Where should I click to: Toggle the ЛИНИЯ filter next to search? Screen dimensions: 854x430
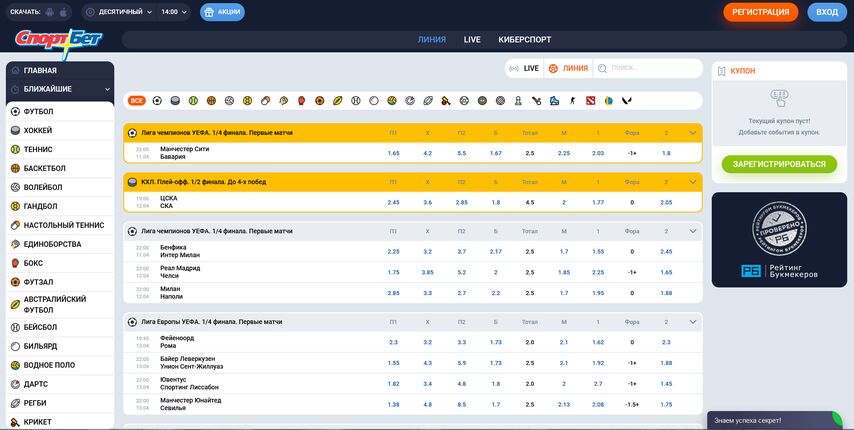click(568, 69)
